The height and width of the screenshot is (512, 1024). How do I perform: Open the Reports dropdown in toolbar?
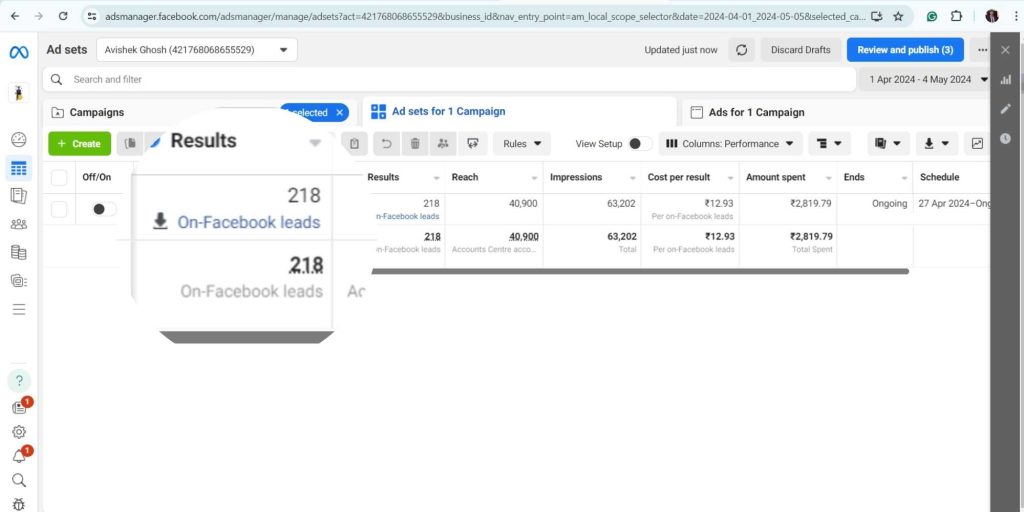pyautogui.click(x=889, y=144)
